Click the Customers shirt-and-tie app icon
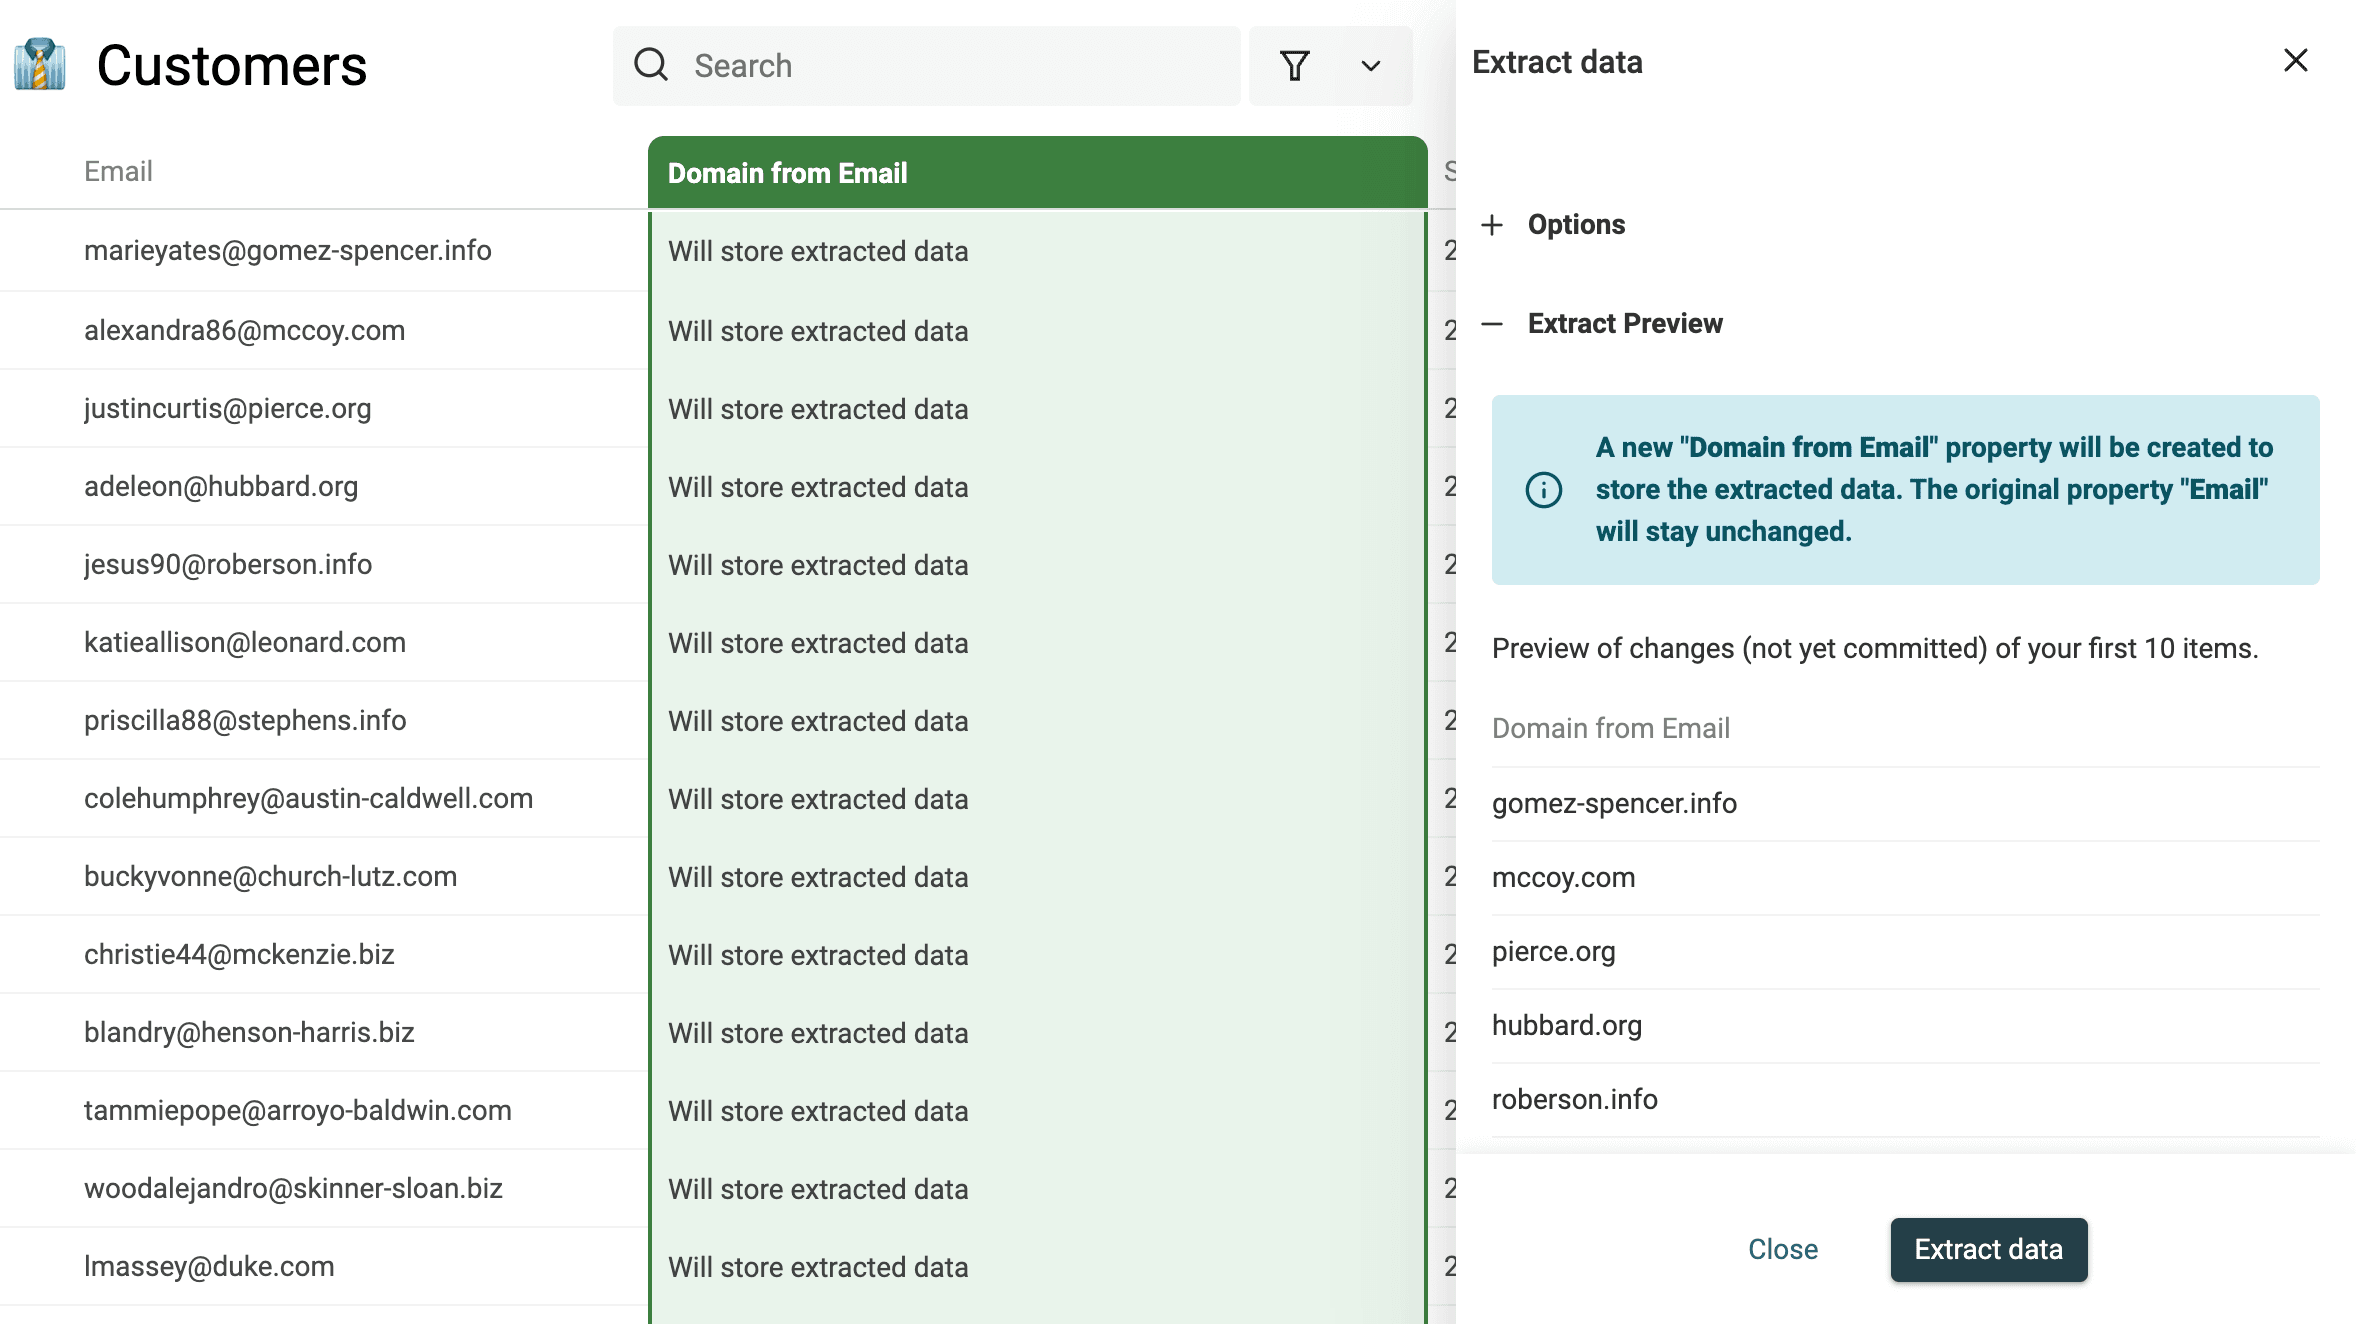Screen dimensions: 2356x1324 pyautogui.click(x=40, y=65)
